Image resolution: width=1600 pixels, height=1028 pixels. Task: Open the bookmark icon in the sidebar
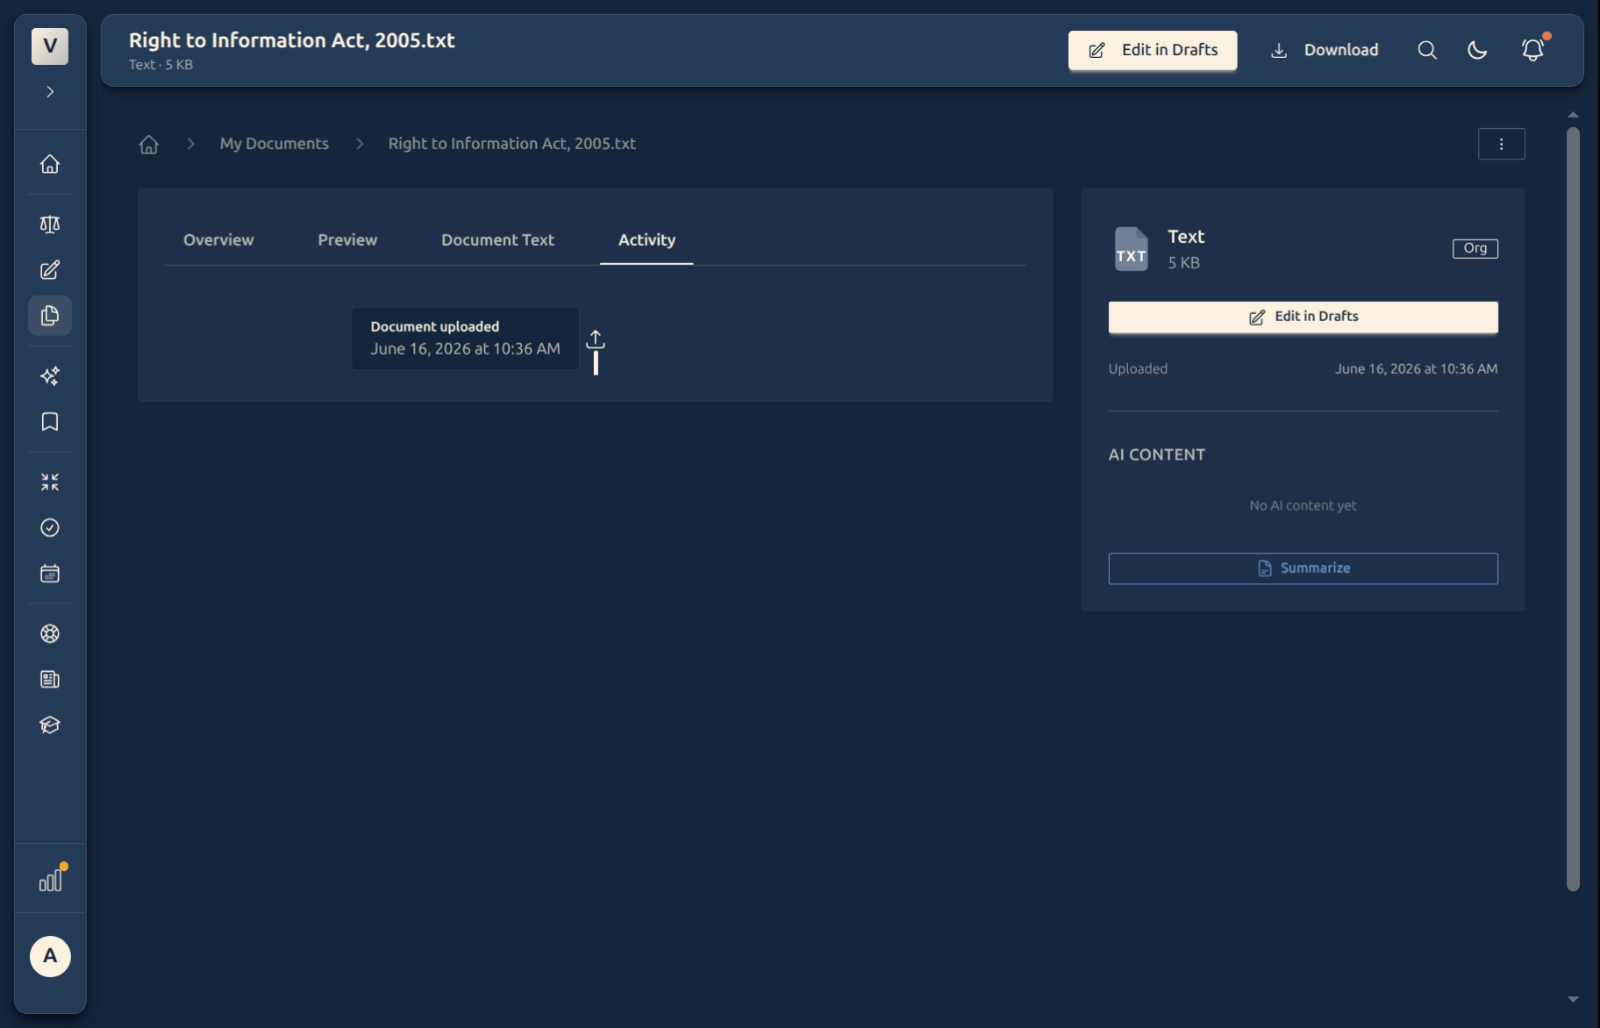[50, 422]
